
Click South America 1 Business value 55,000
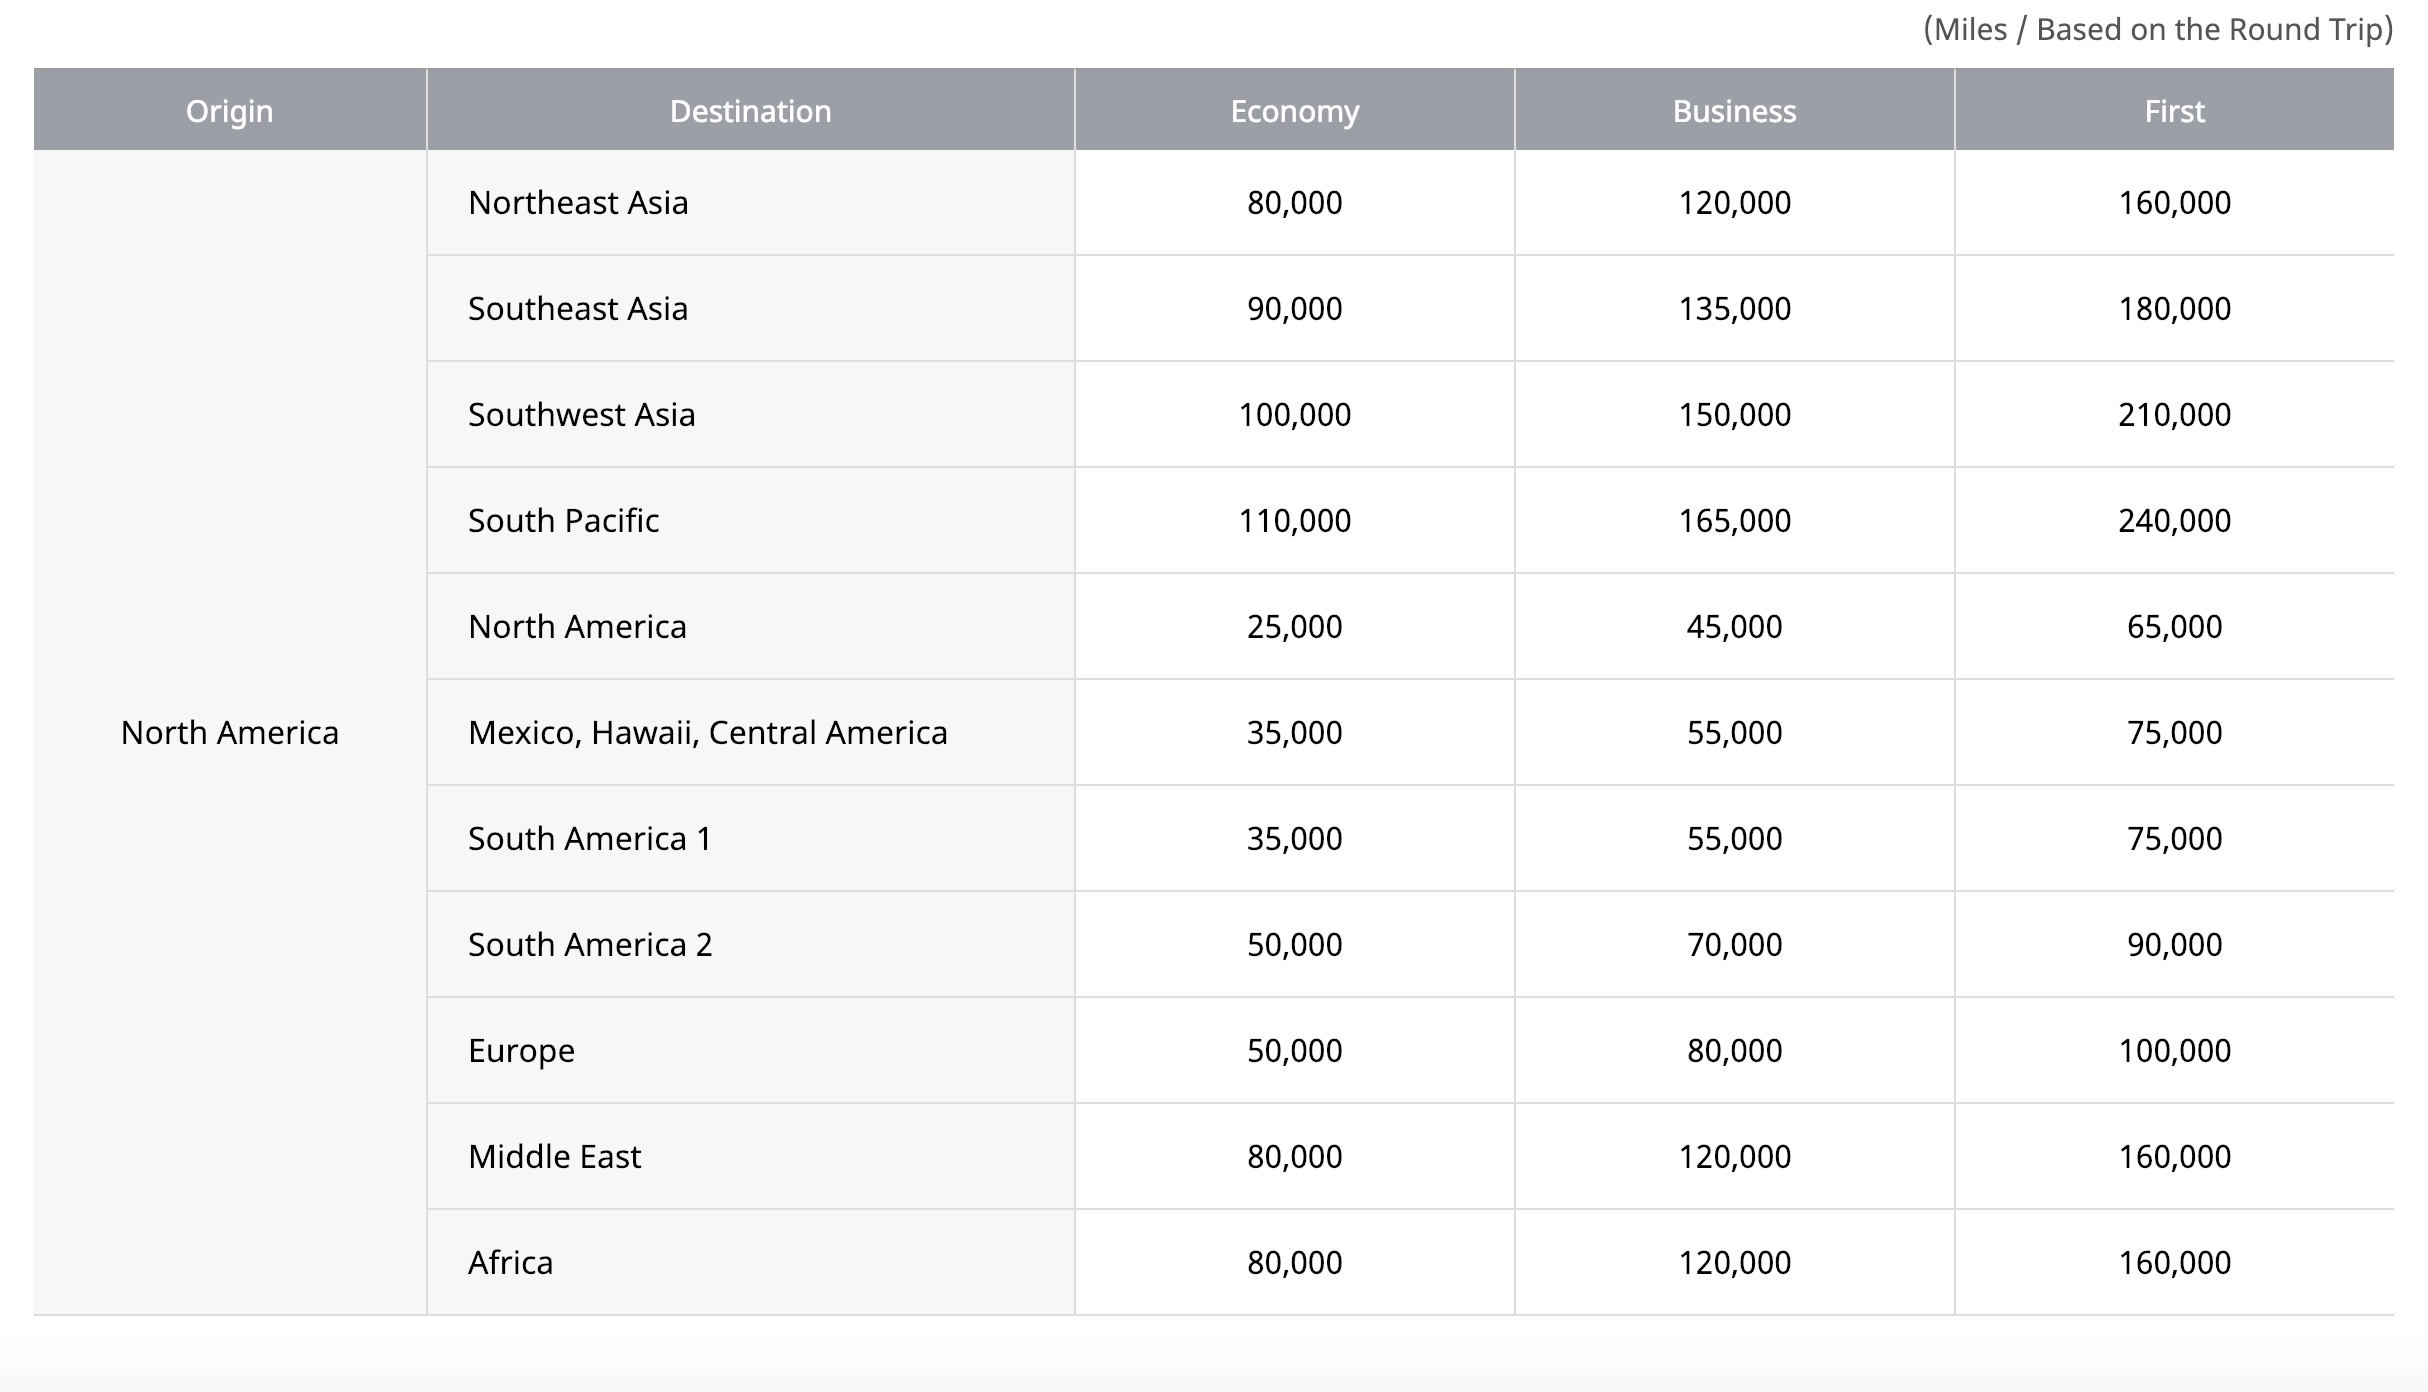click(x=1734, y=838)
